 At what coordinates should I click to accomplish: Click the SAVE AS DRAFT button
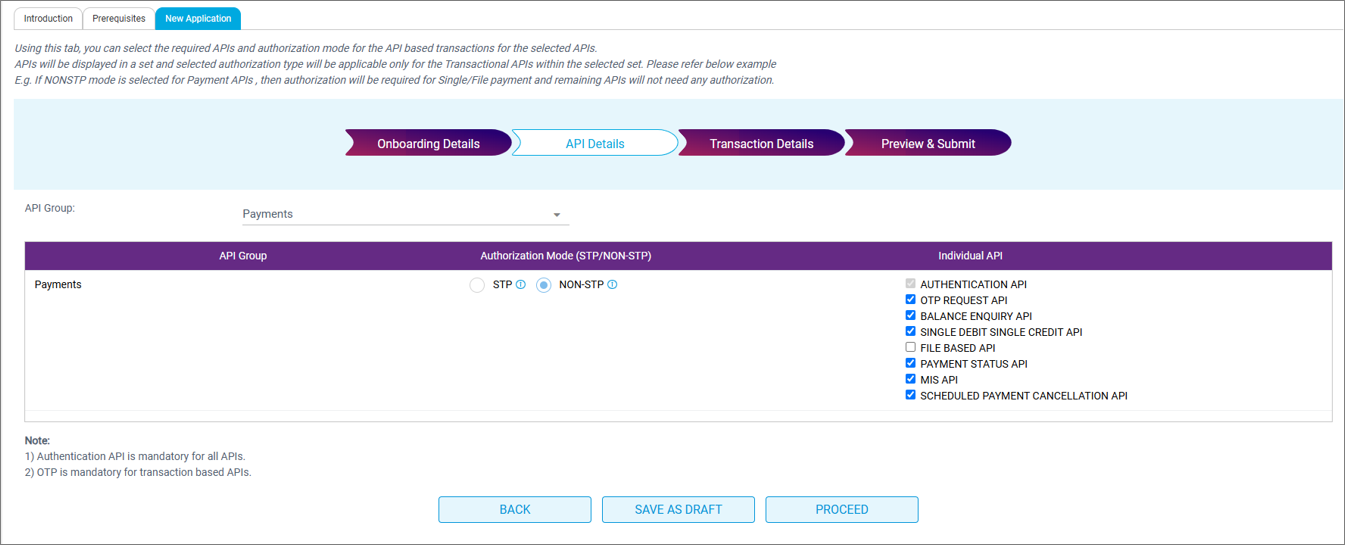678,509
